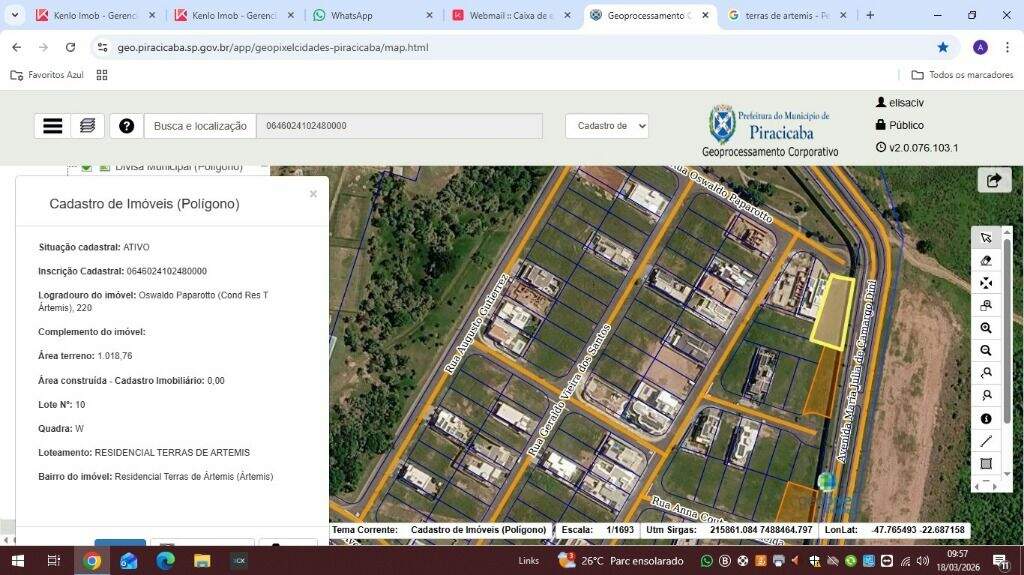Click the Quadra W text
The height and width of the screenshot is (575, 1024).
coord(61,429)
